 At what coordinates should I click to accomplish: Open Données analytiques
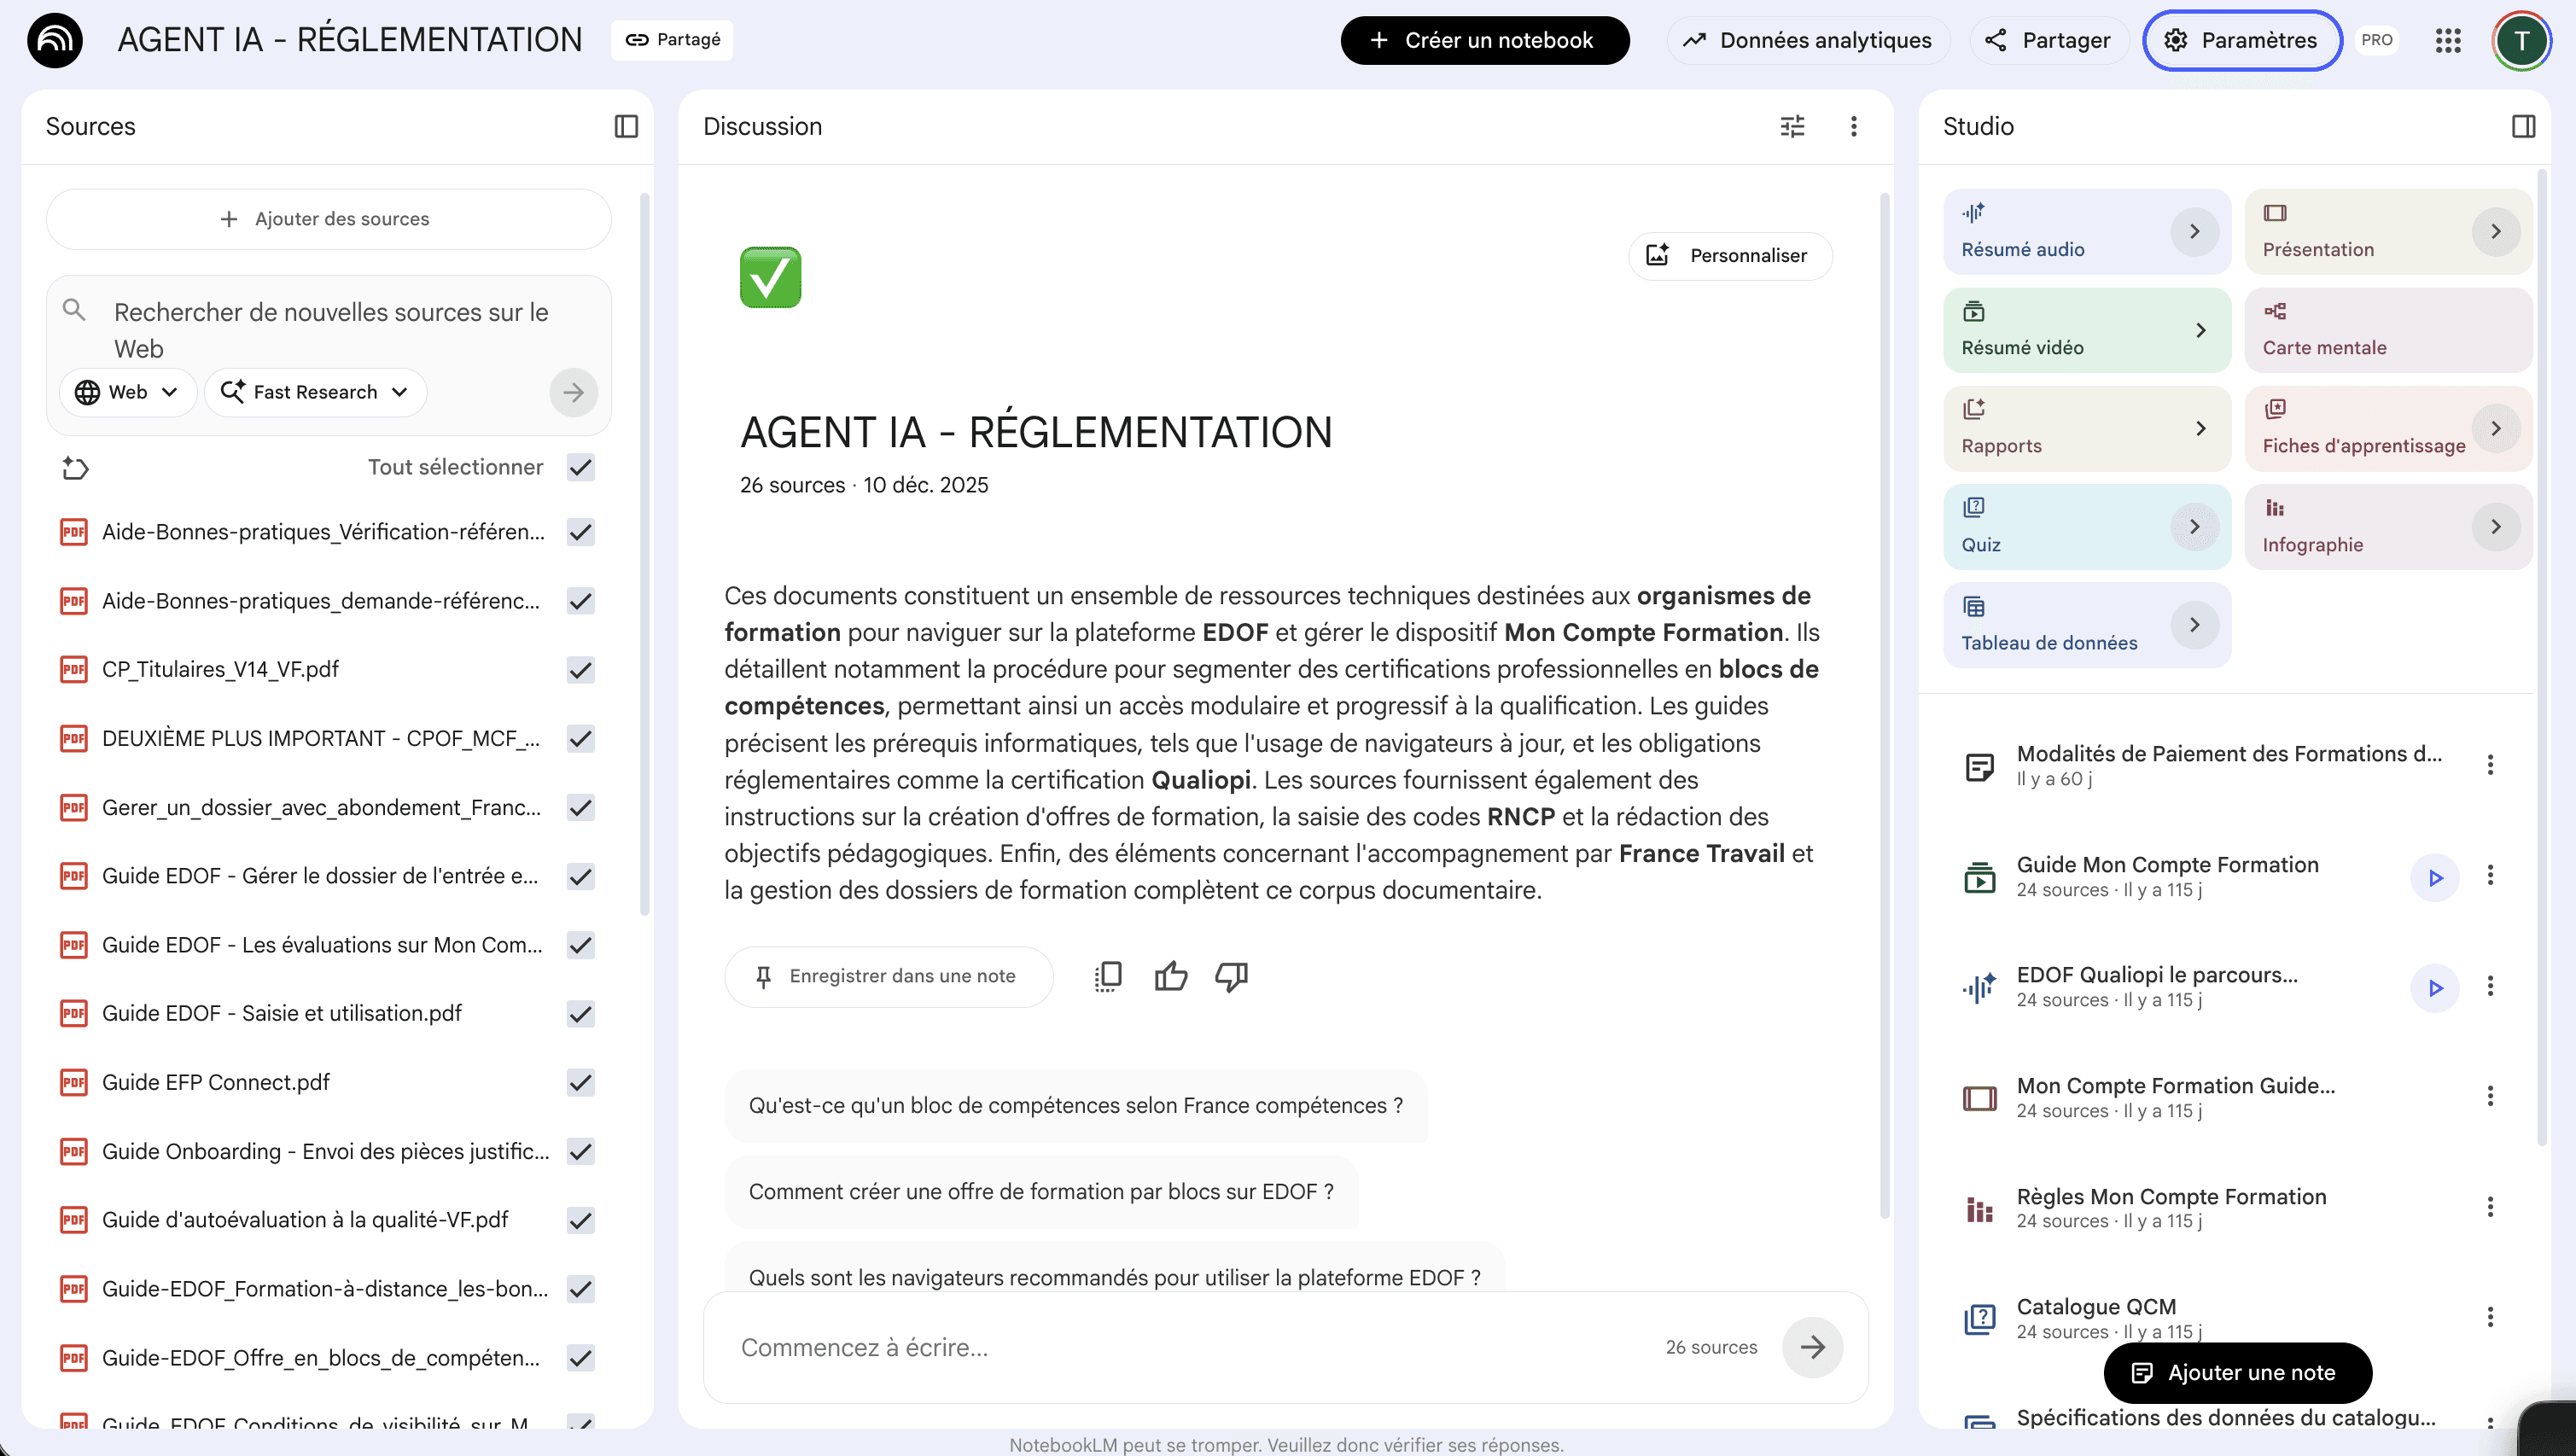pos(1808,40)
